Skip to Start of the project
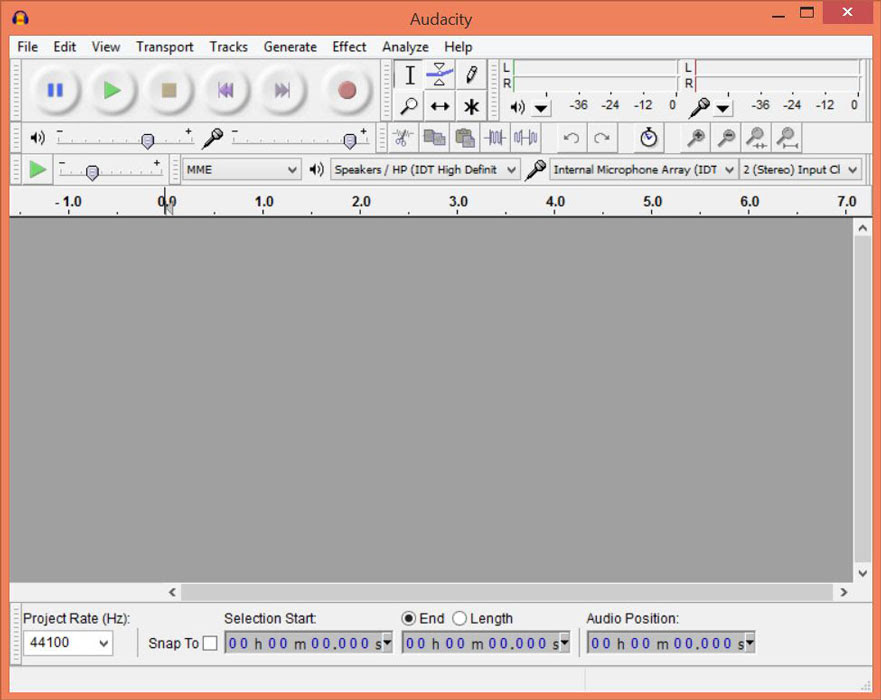Image resolution: width=881 pixels, height=700 pixels. click(225, 90)
